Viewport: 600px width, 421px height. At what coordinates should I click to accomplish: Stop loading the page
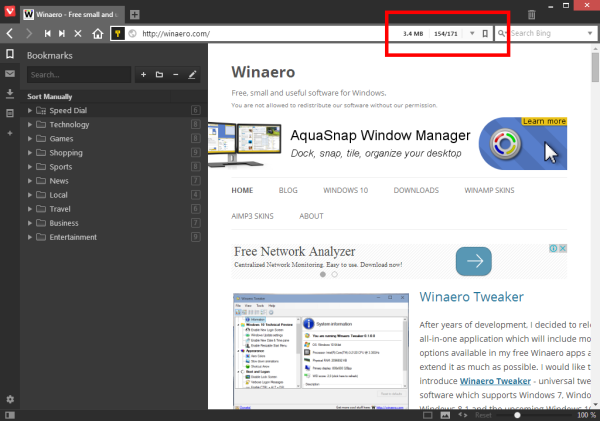78,34
